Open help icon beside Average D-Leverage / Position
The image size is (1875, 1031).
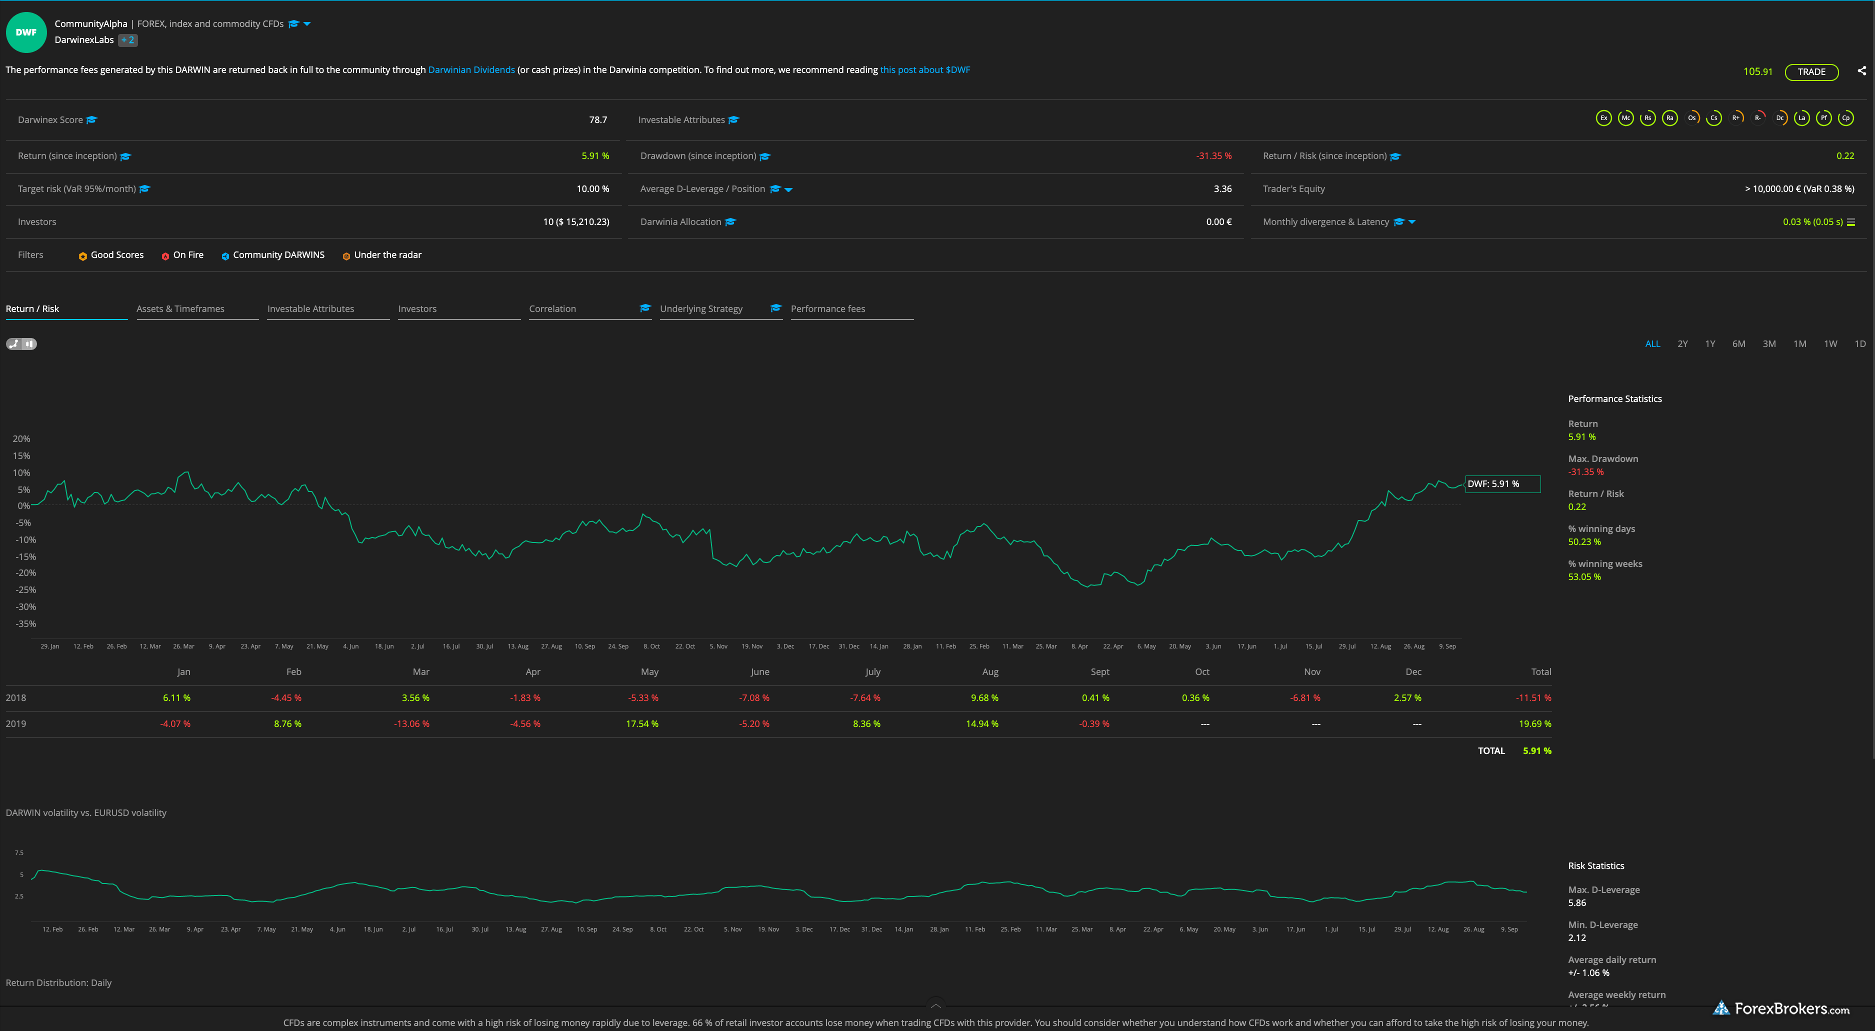pyautogui.click(x=775, y=189)
